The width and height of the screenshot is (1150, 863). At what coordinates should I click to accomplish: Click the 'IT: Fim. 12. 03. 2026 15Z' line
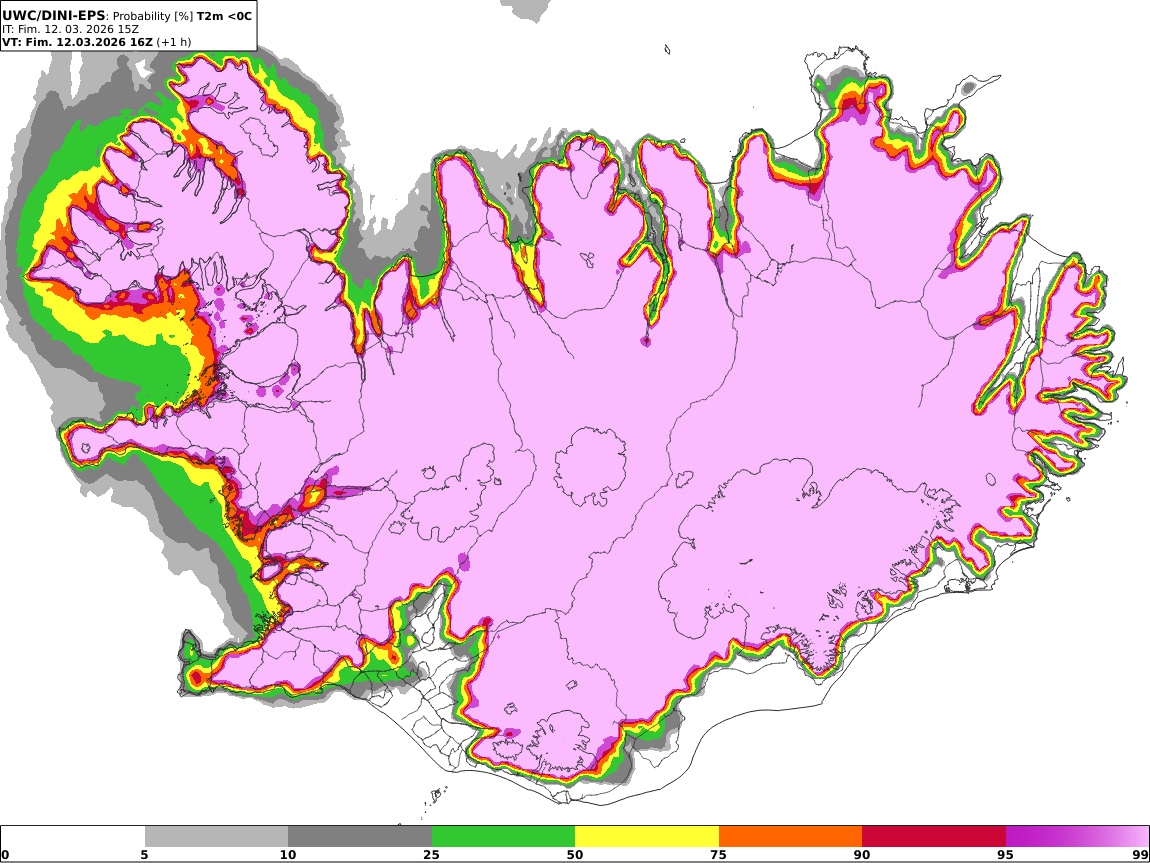click(70, 29)
